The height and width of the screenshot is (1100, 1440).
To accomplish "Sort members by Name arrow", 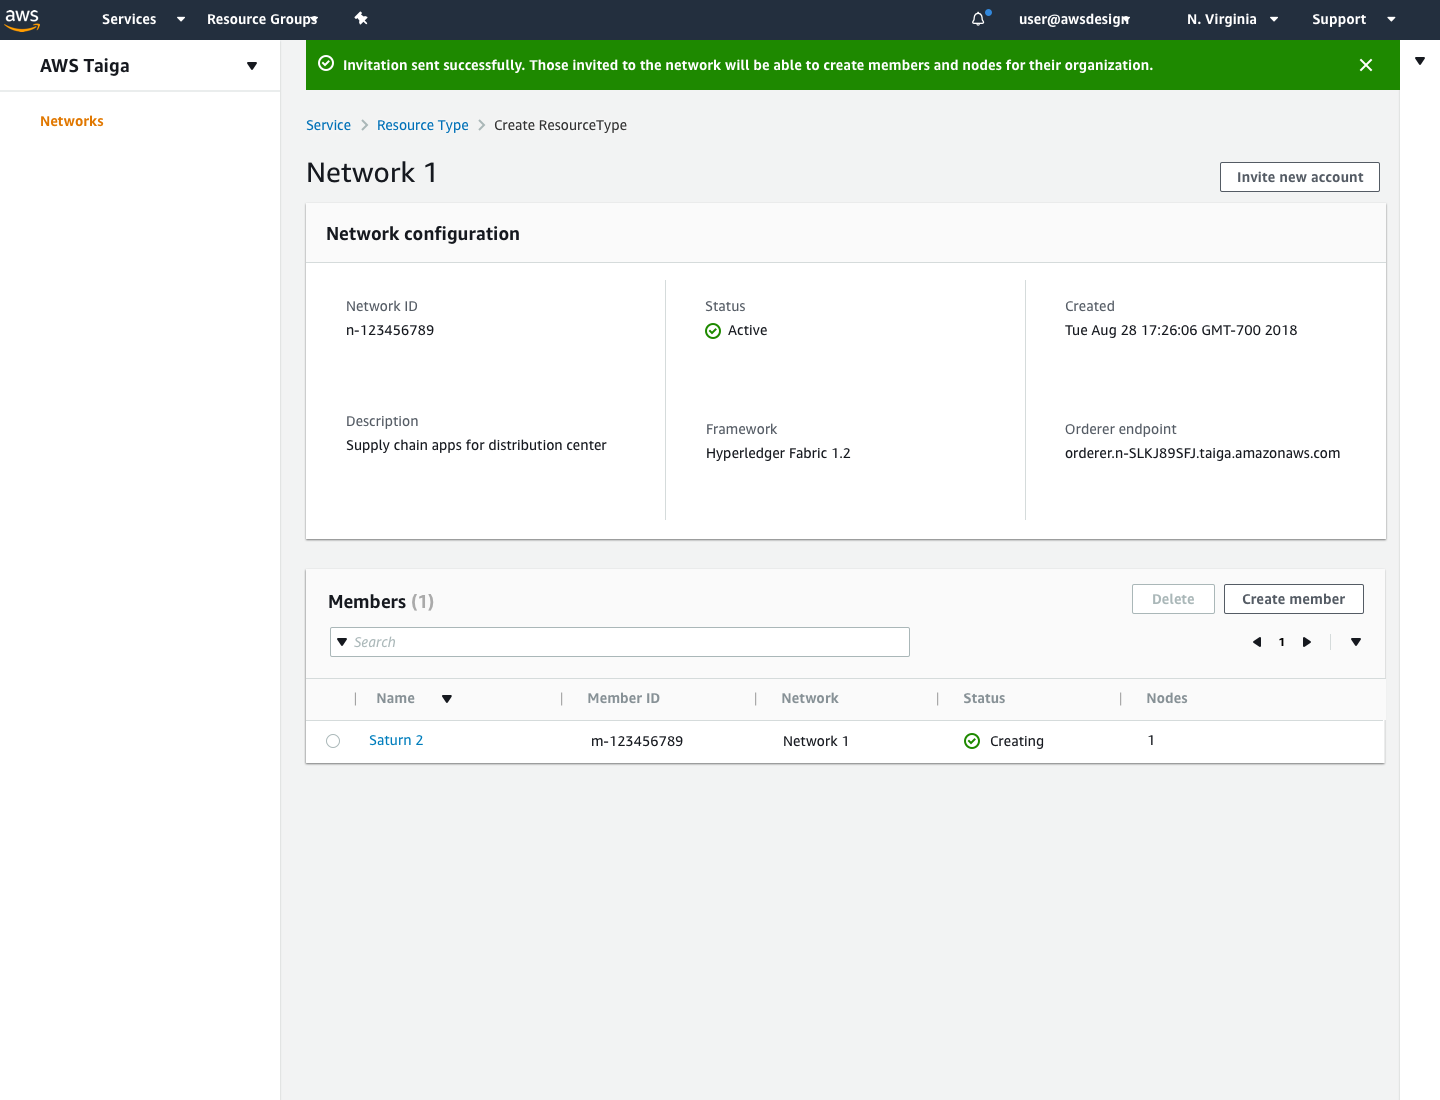I will (447, 699).
